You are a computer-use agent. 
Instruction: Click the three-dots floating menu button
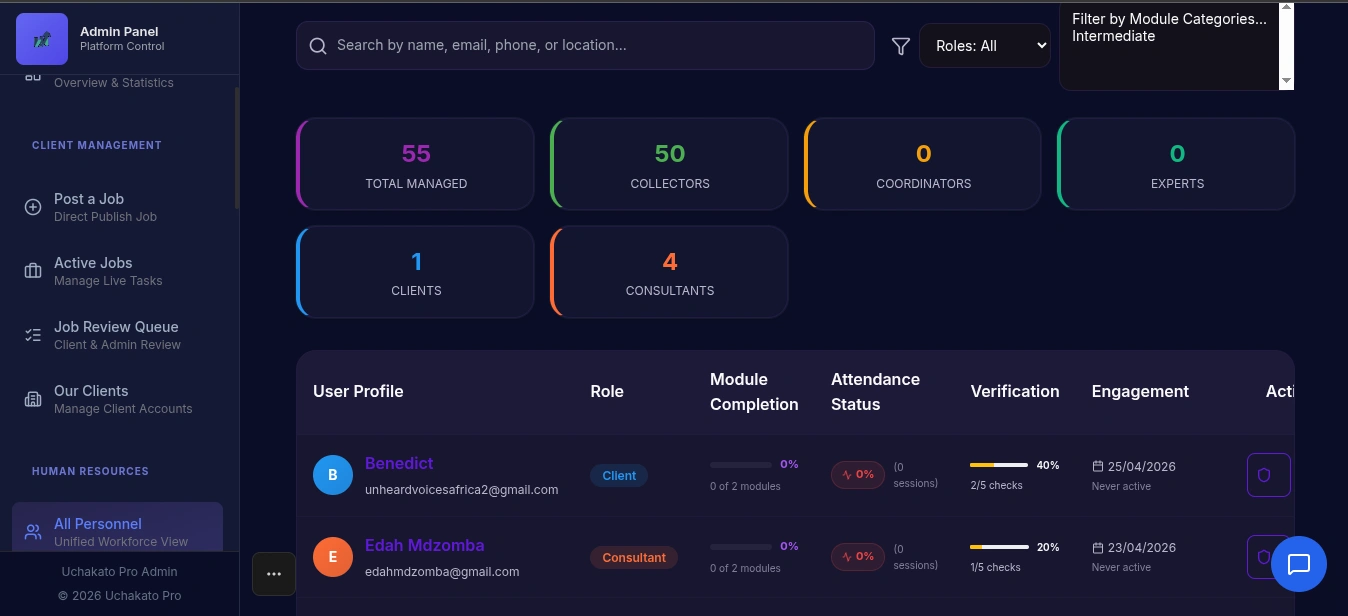point(274,574)
